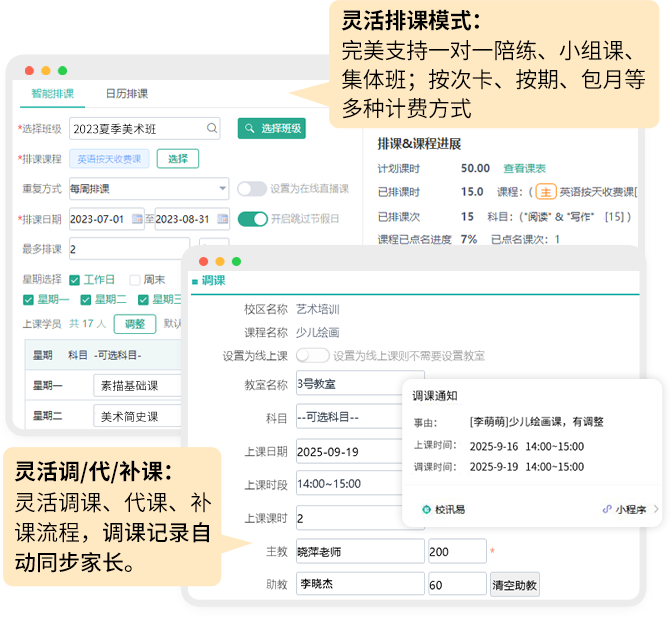Open the calendar picker for end date 2023-08-31
671x617 pixels.
pyautogui.click(x=222, y=219)
